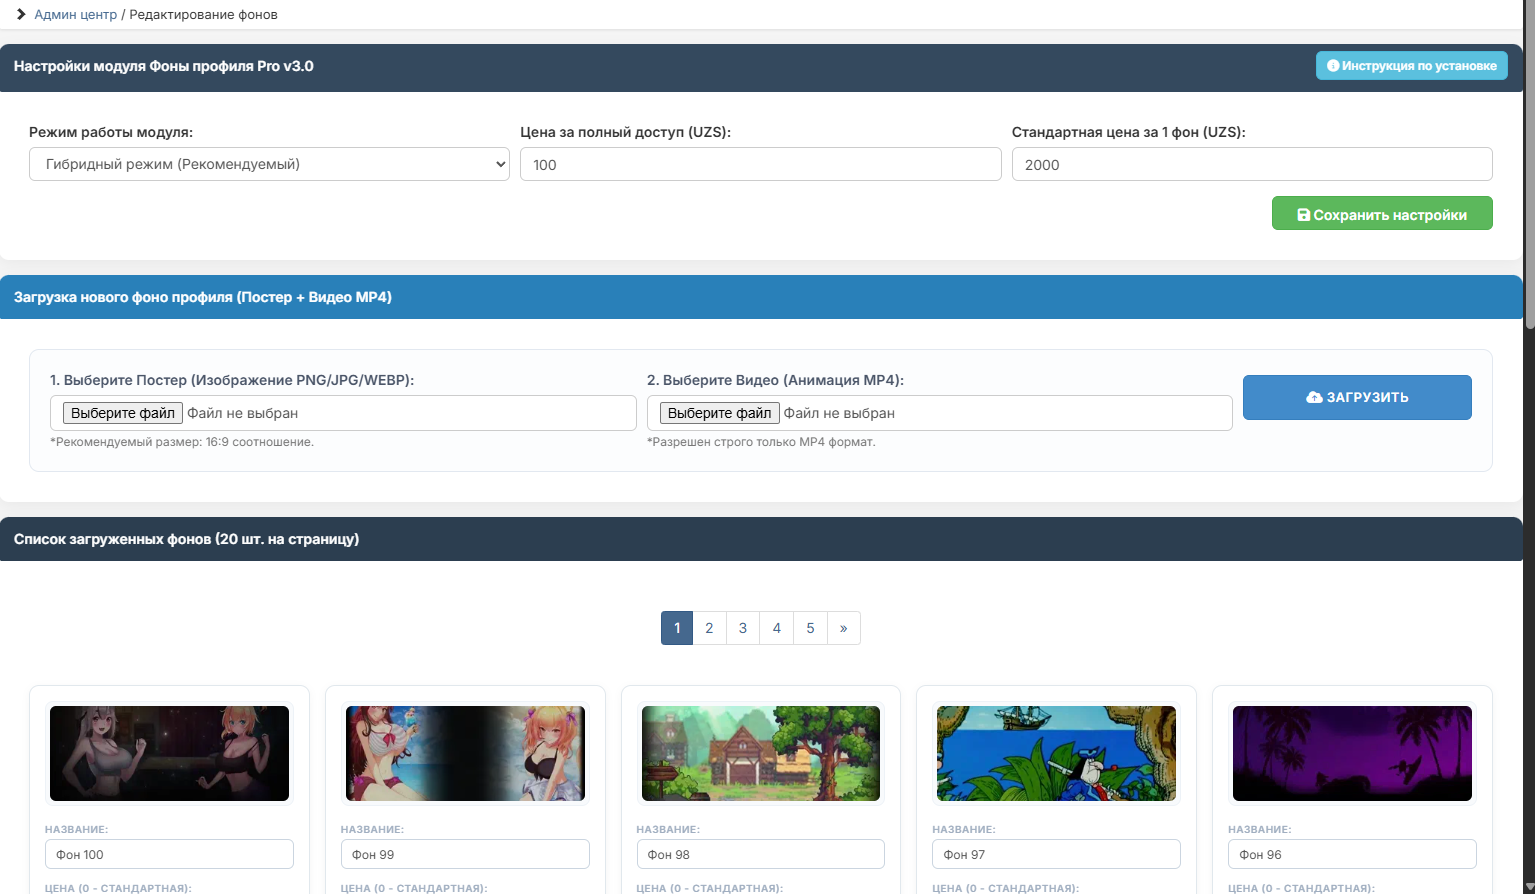1535x894 pixels.
Task: Click the Цена за полный доступ field
Action: pos(760,164)
